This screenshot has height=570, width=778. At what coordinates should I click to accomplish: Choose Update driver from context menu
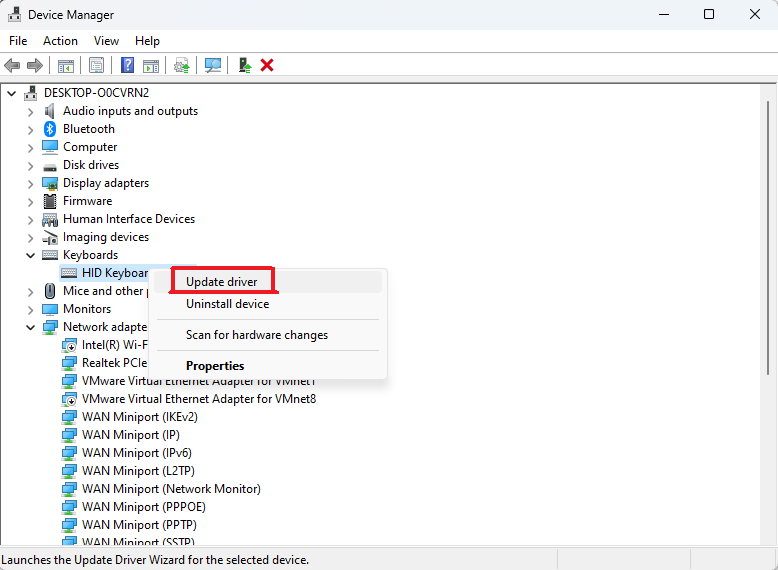pyautogui.click(x=268, y=282)
